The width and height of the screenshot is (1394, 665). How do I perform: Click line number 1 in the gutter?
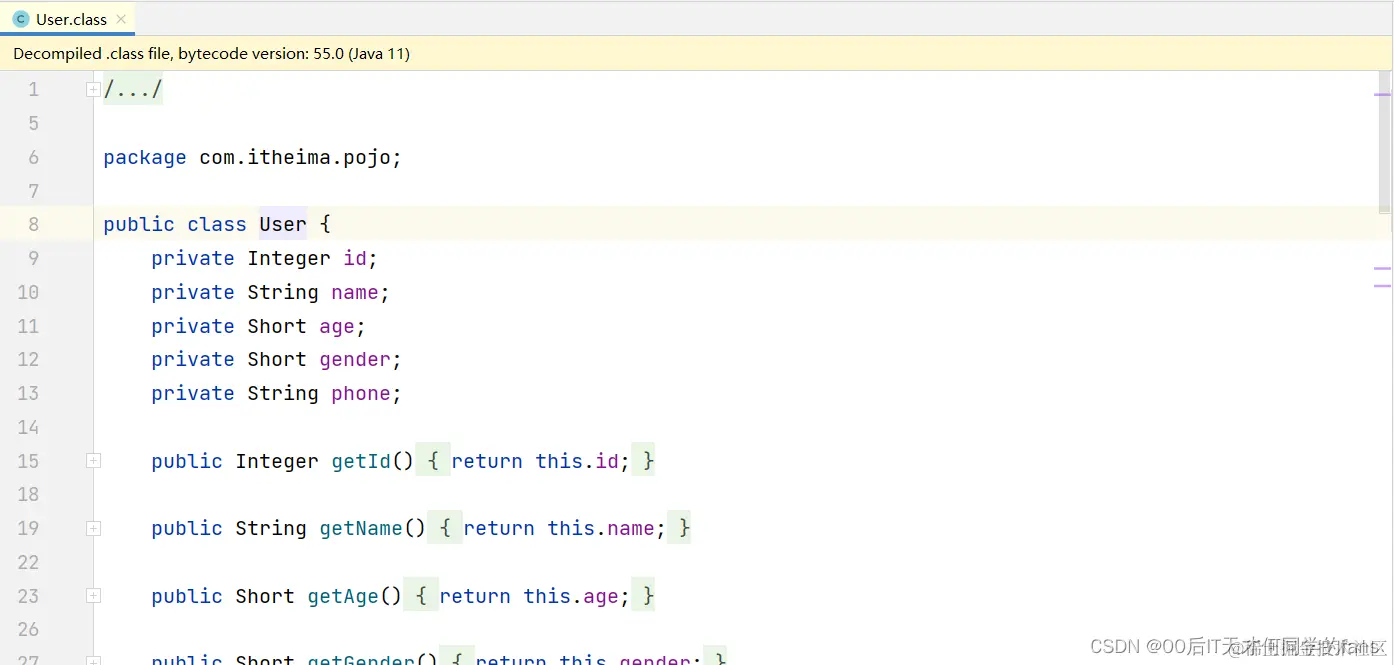coord(33,90)
